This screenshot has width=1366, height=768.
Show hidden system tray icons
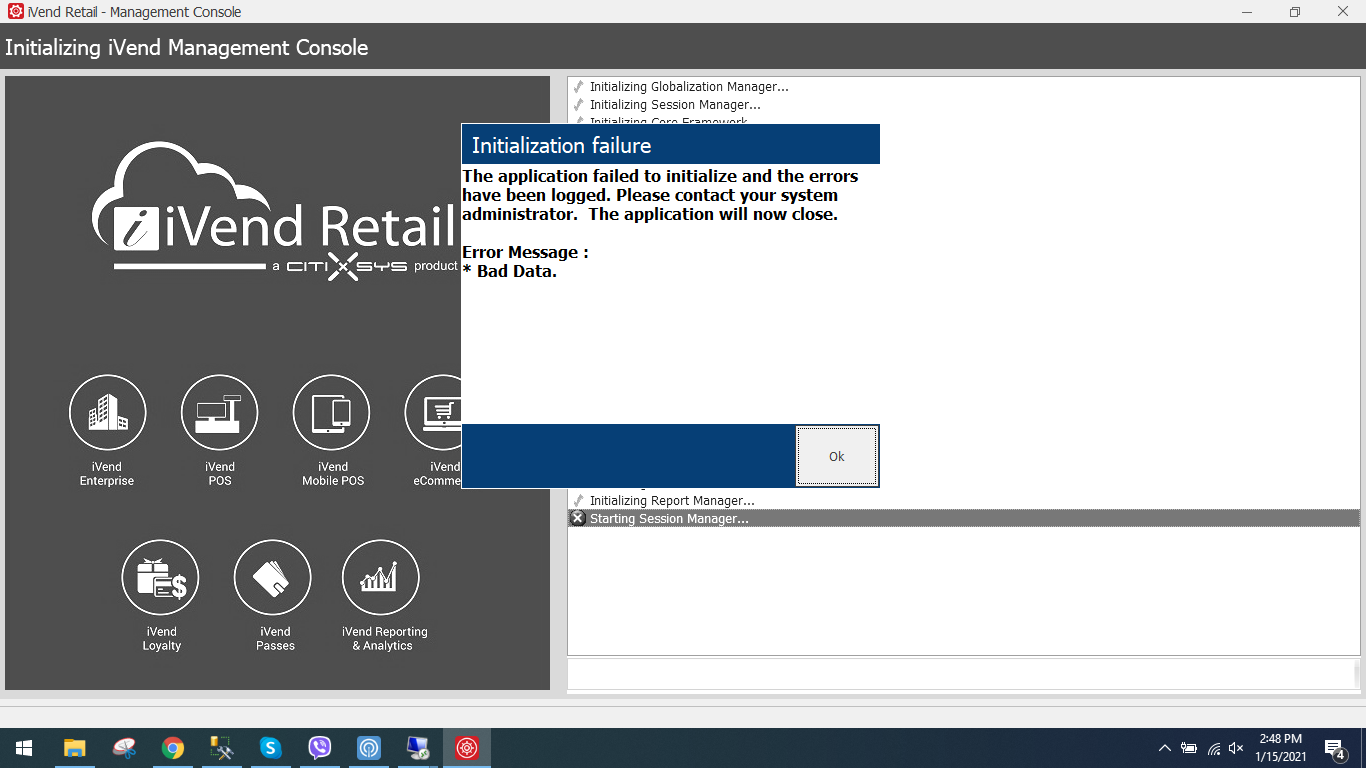[x=1164, y=748]
